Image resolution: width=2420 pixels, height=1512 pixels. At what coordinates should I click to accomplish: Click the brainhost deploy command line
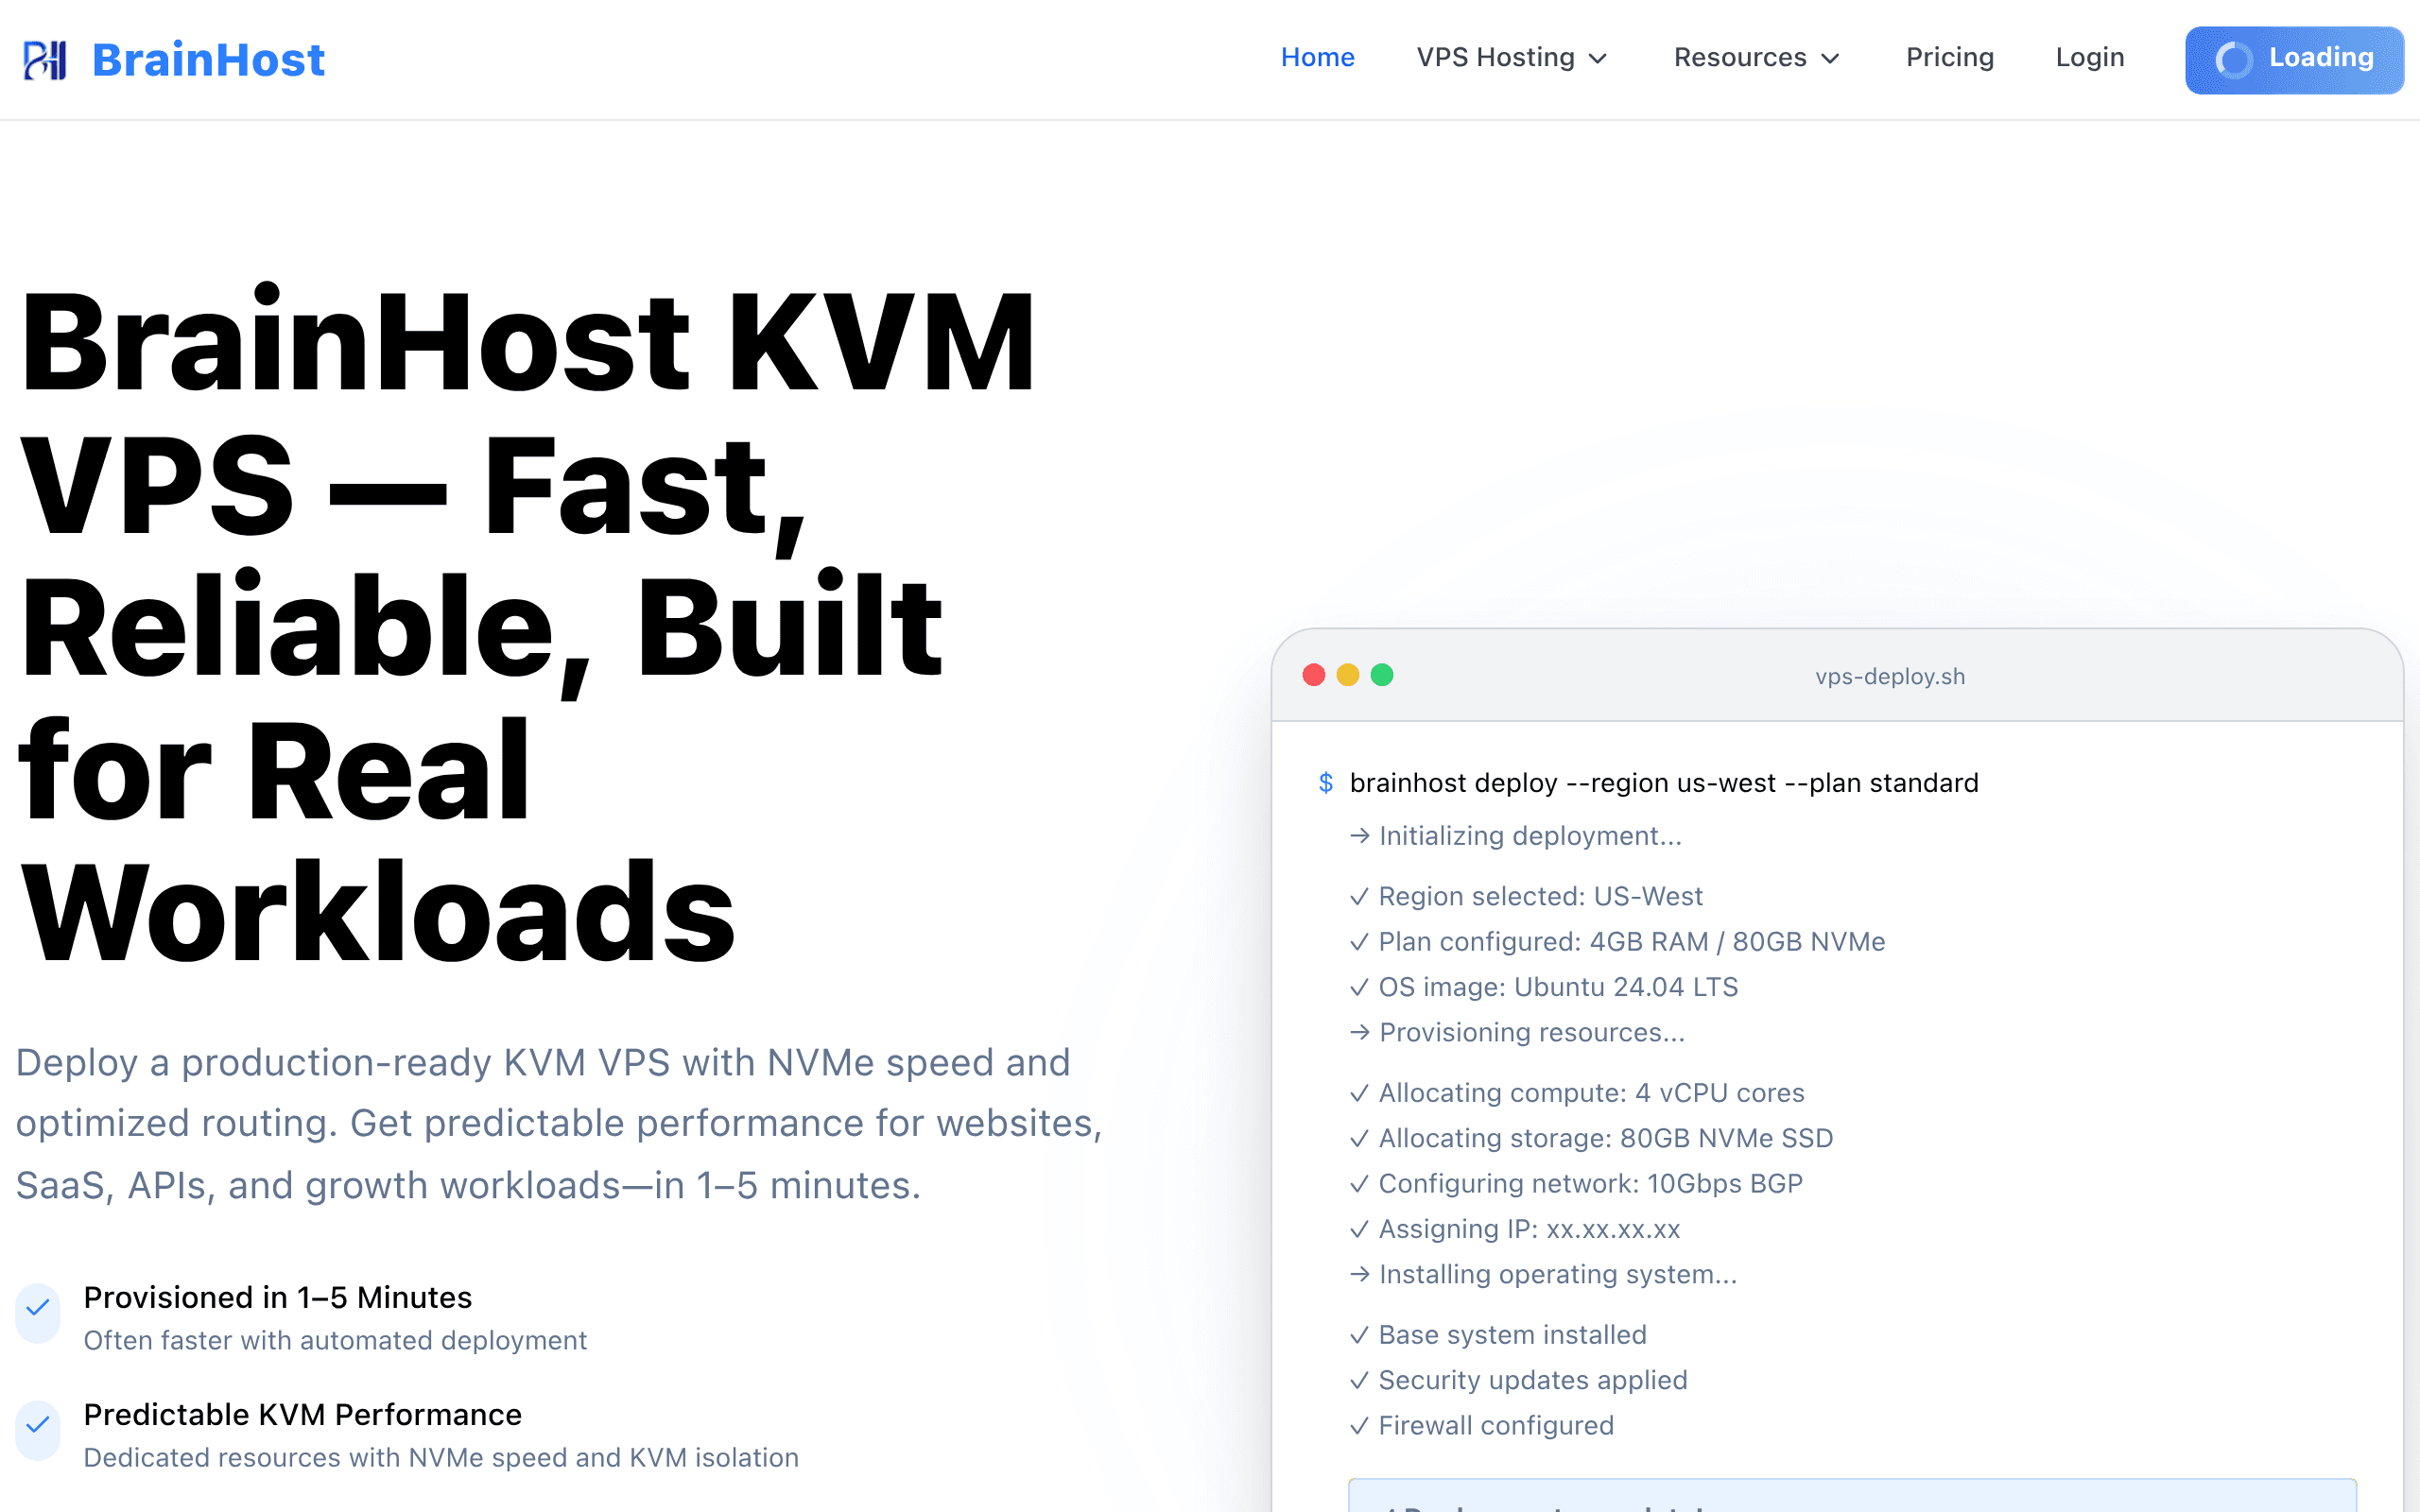1664,783
